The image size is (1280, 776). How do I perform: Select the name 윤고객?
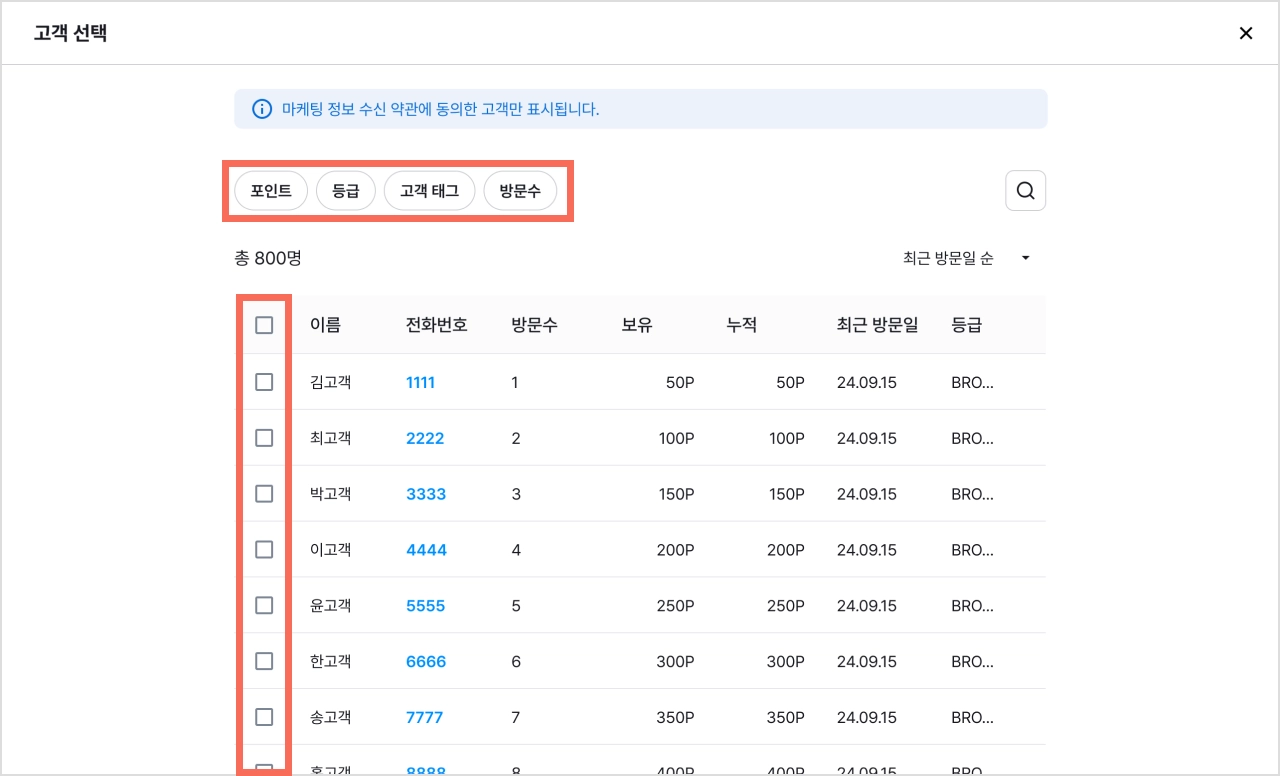tap(331, 606)
